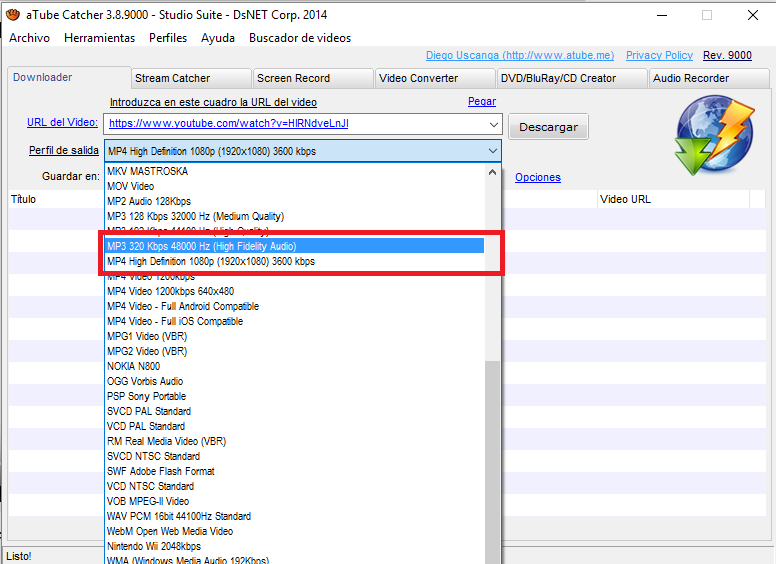Open the Perfiles menu
The width and height of the screenshot is (776, 564).
click(x=168, y=38)
